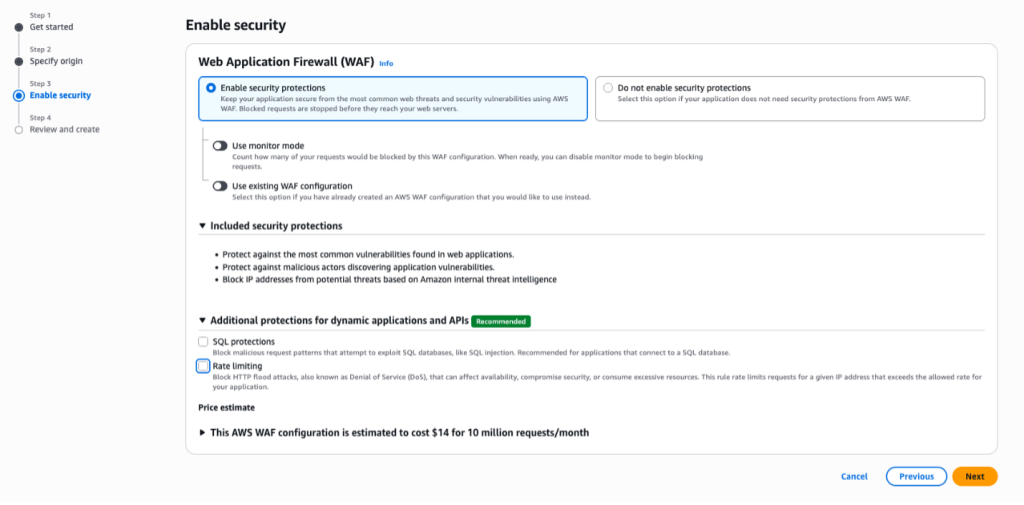The width and height of the screenshot is (1024, 505).
Task: Collapse Included security protections section
Action: (x=203, y=226)
